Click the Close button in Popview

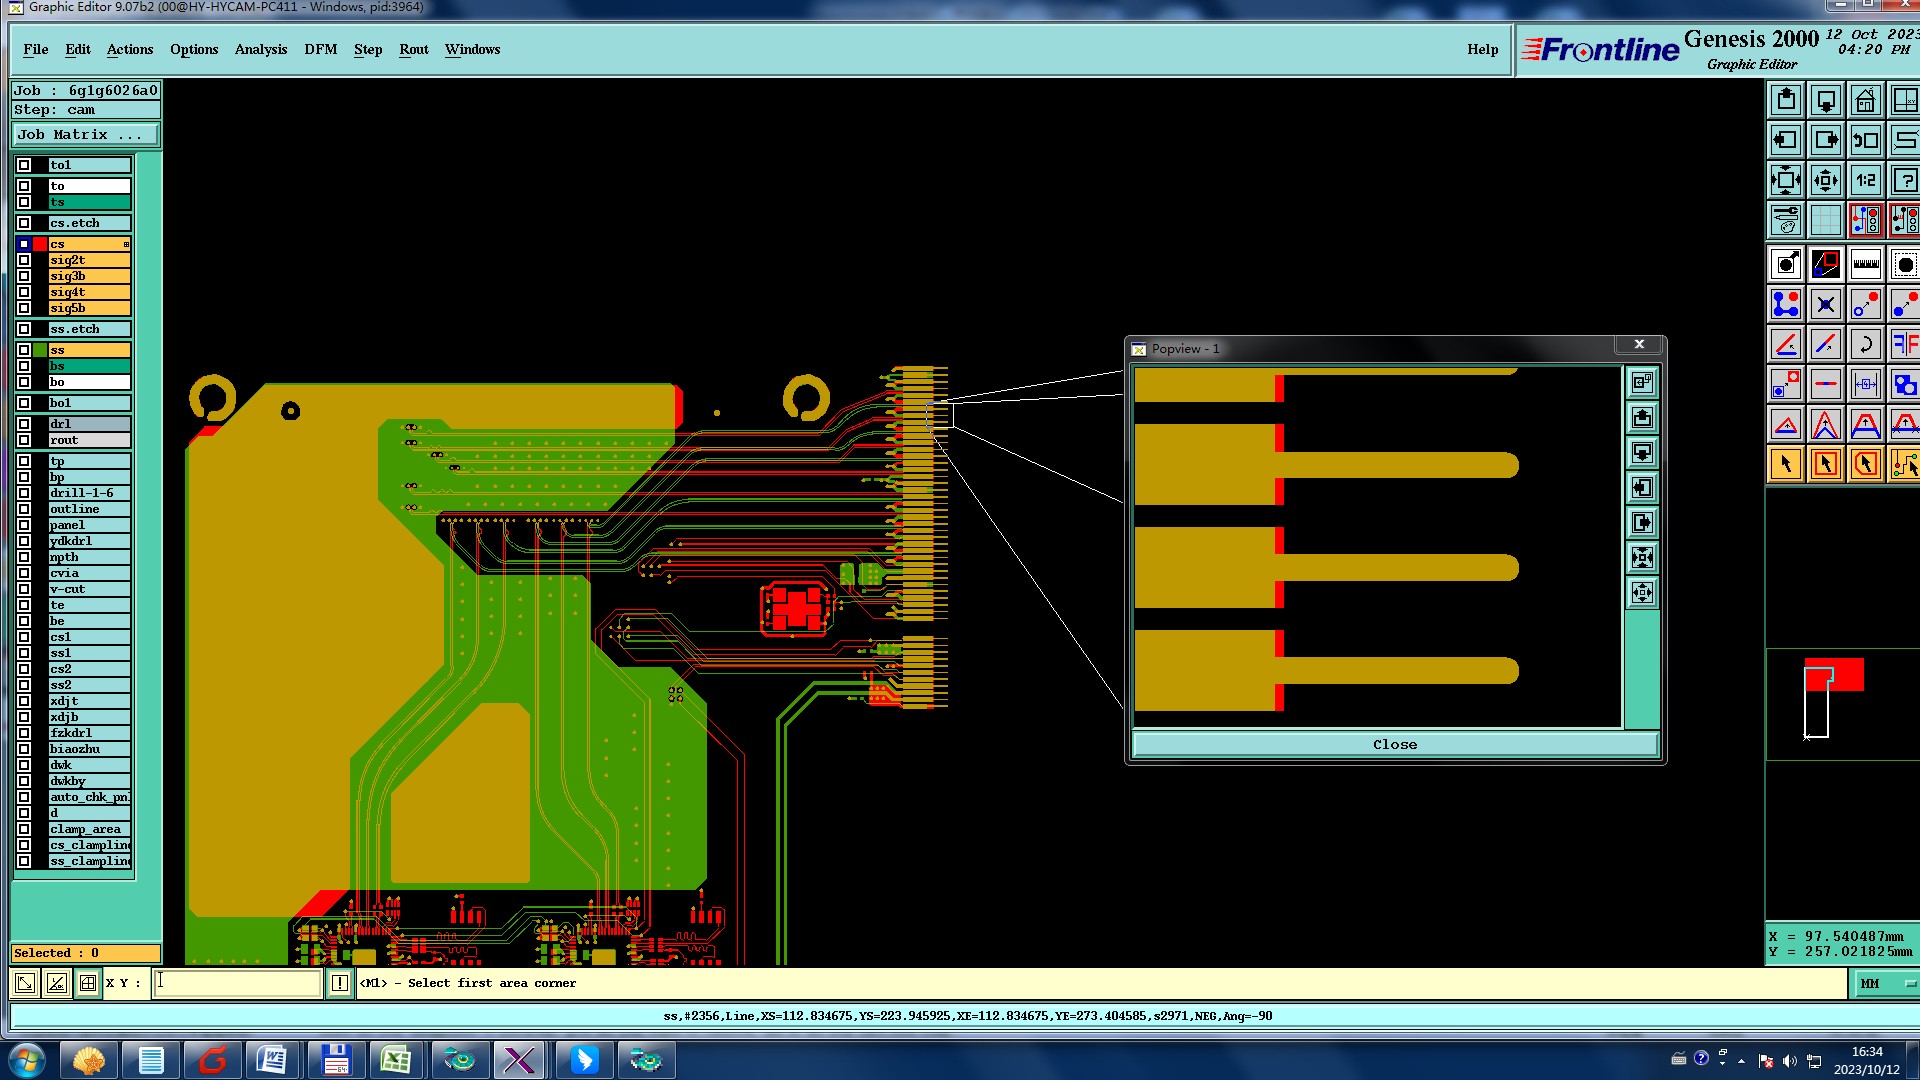[x=1394, y=745]
